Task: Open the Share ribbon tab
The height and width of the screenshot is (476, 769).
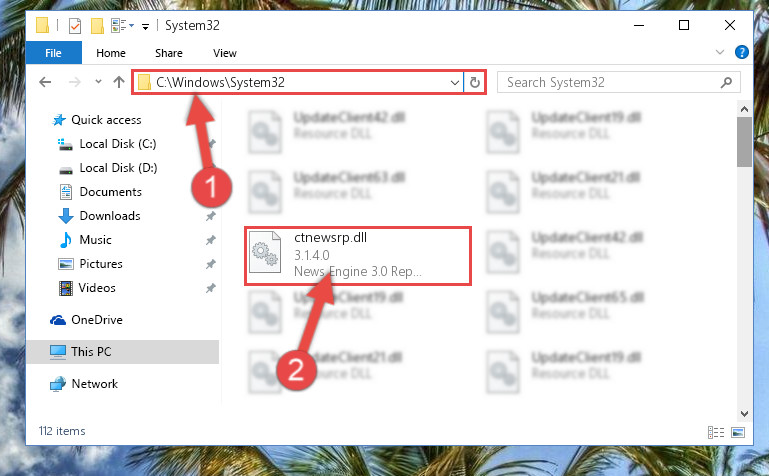Action: tap(169, 53)
